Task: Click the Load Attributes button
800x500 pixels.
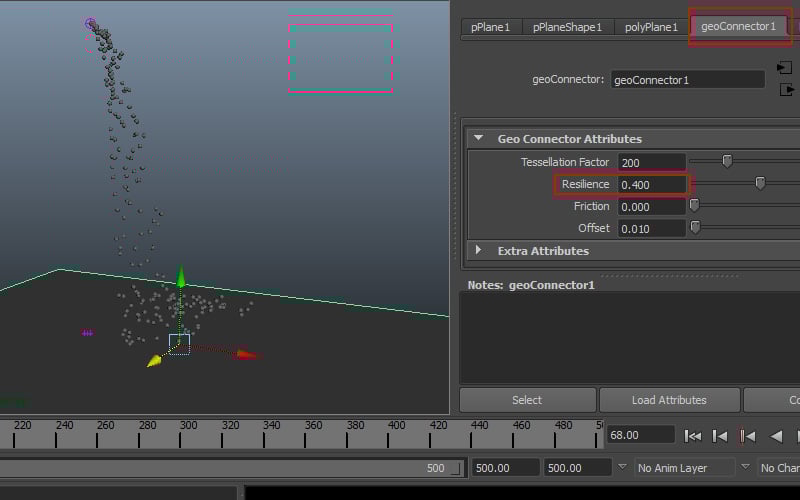Action: [669, 400]
